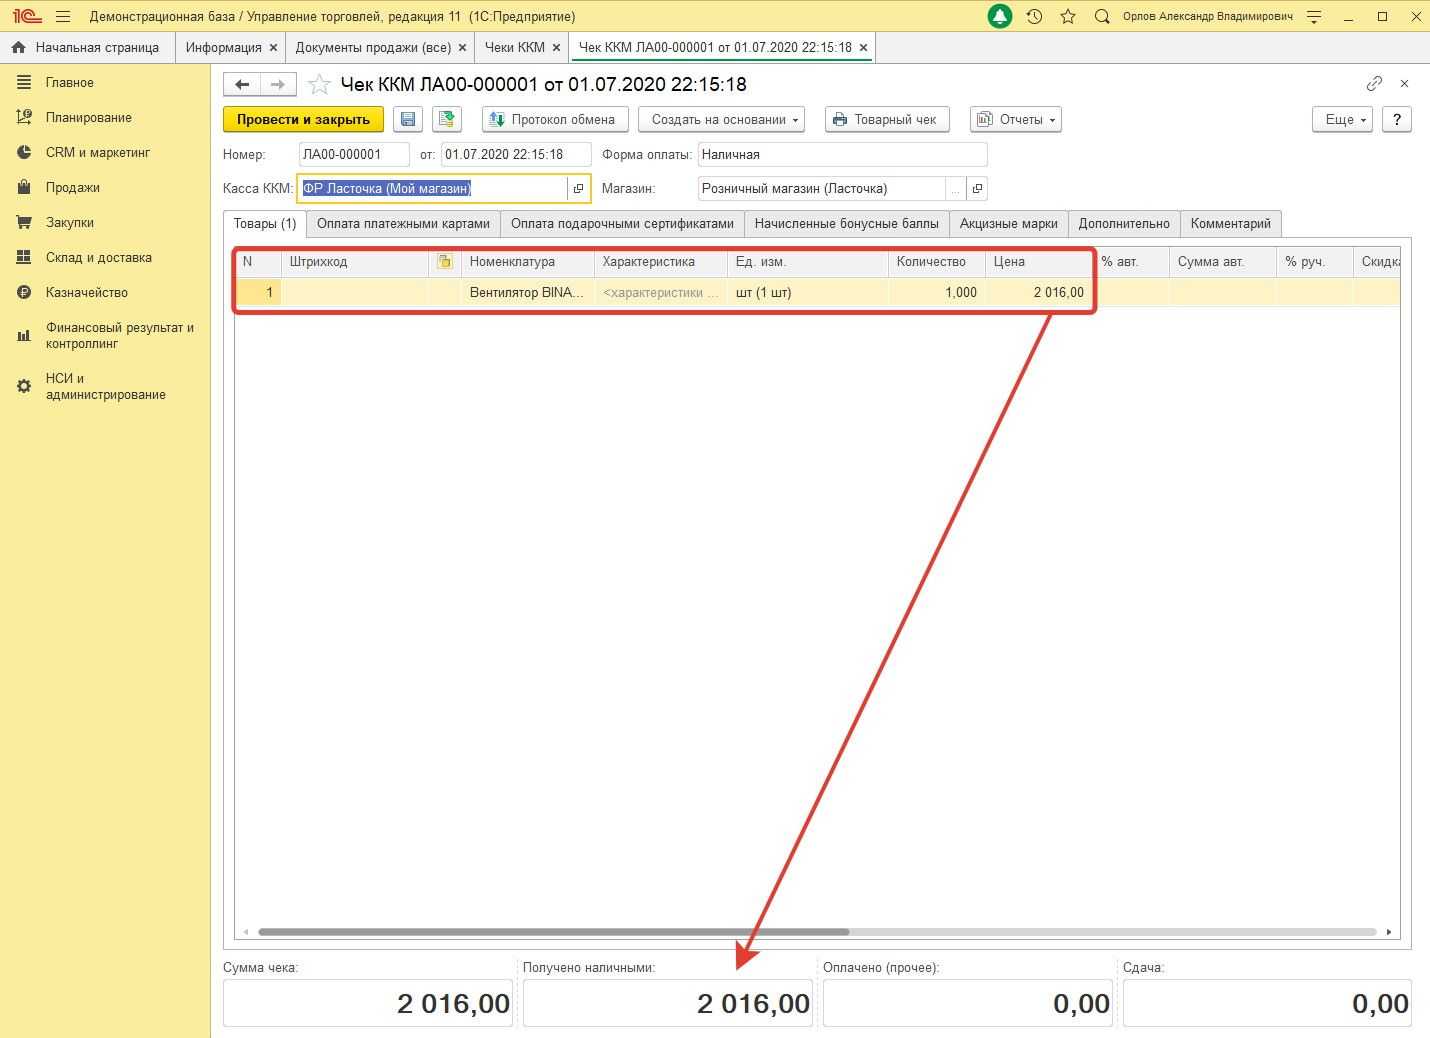Open the Магазин field's open-form icon
The height and width of the screenshot is (1038, 1430).
pyautogui.click(x=978, y=188)
